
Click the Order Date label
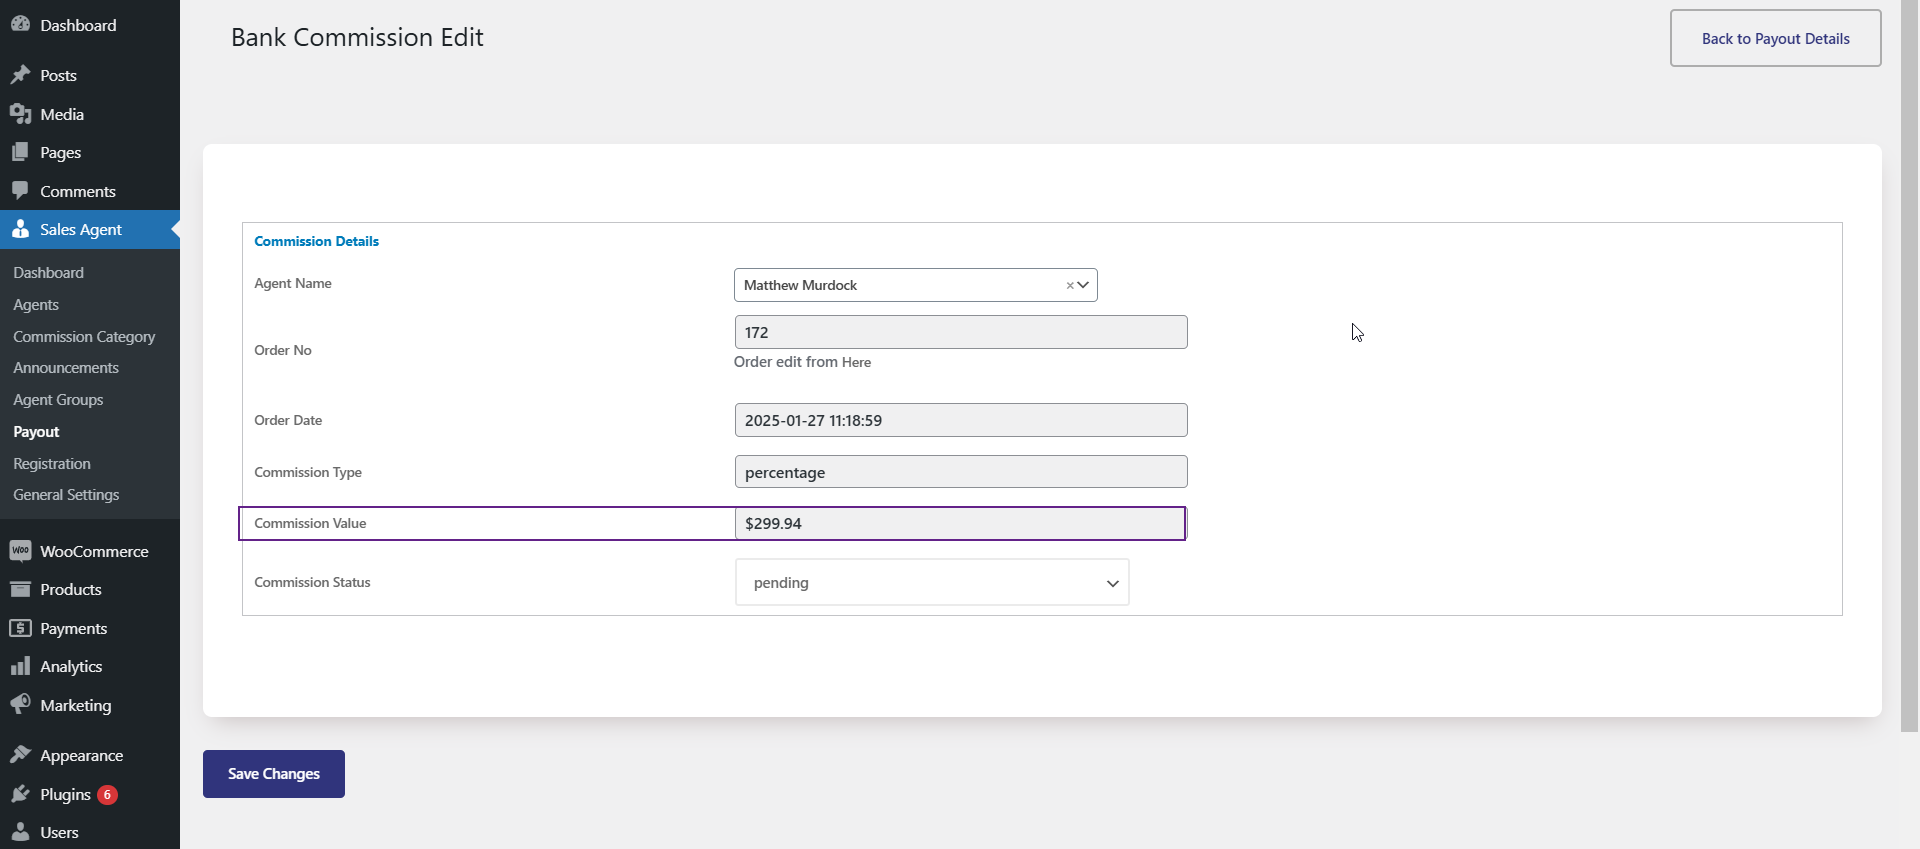click(x=288, y=420)
